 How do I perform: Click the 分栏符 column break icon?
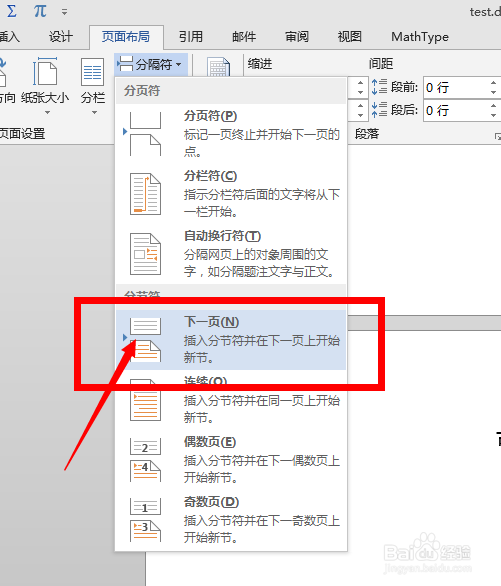coord(145,194)
